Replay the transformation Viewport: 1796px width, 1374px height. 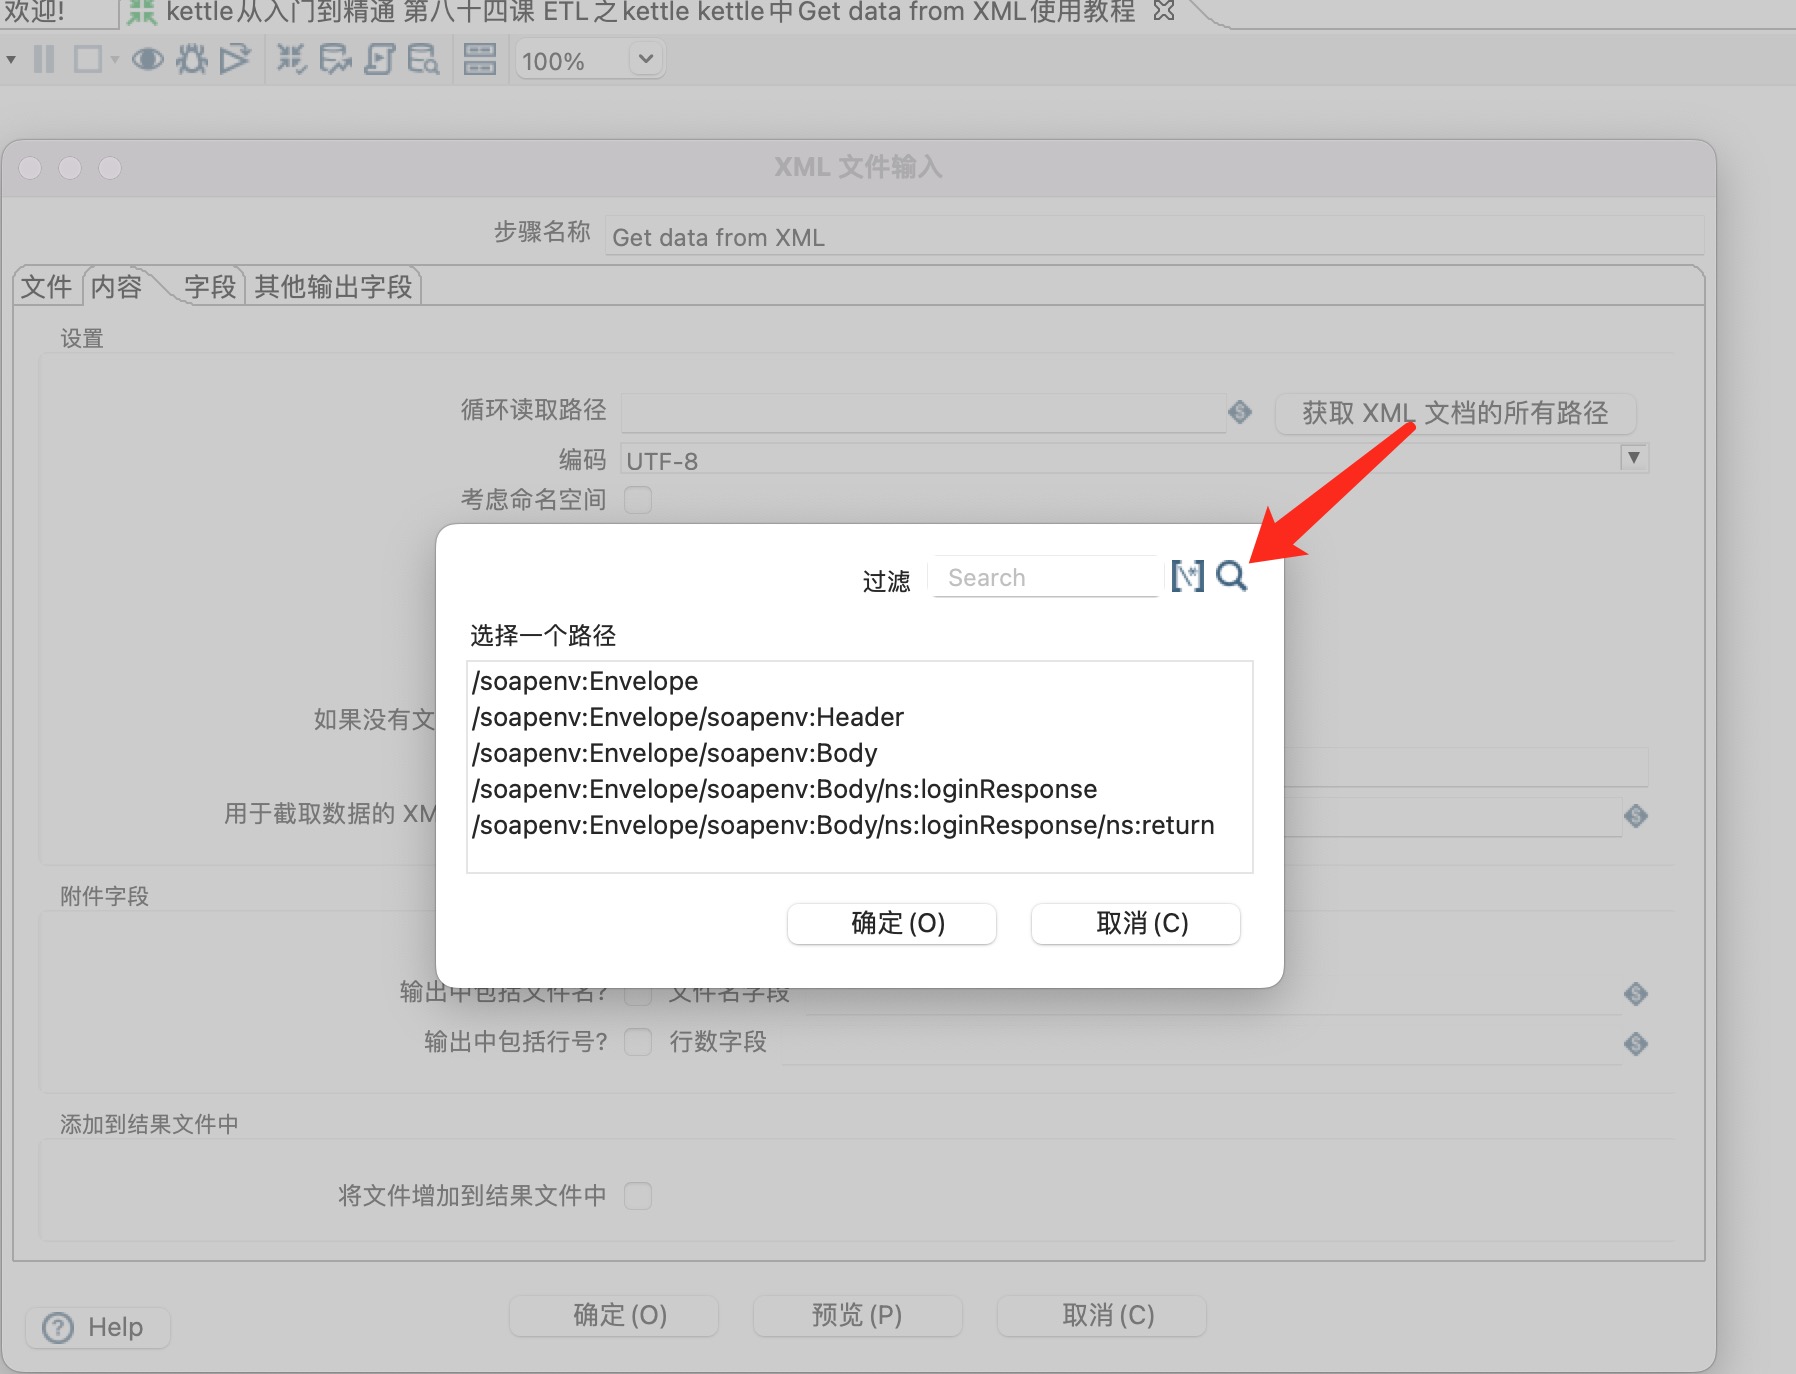[234, 59]
